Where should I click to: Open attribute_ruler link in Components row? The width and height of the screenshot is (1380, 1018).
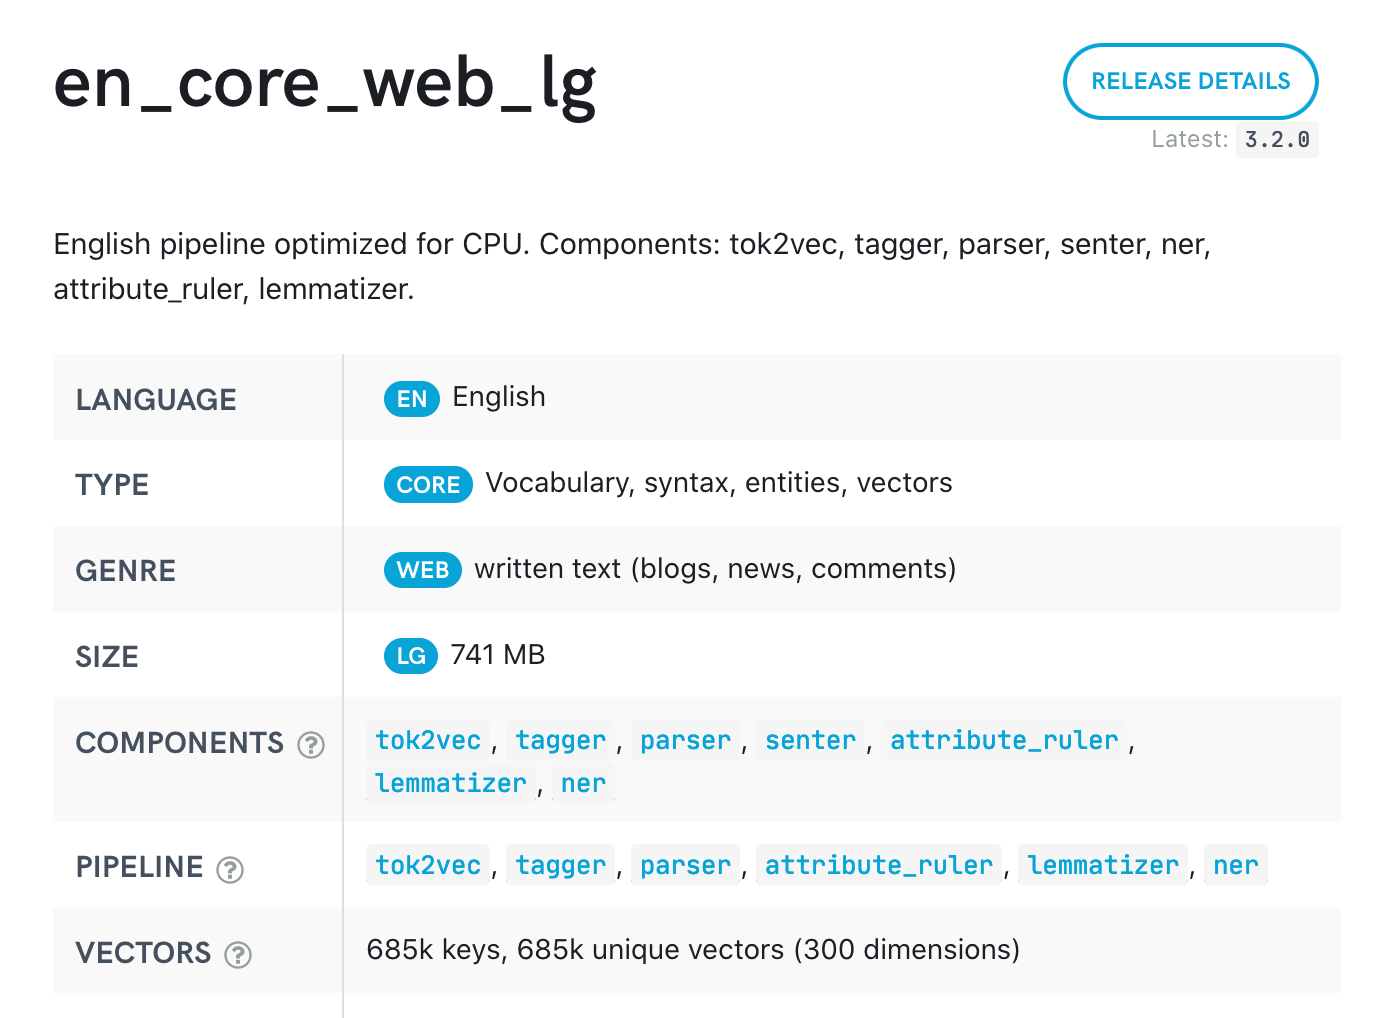coord(1004,741)
